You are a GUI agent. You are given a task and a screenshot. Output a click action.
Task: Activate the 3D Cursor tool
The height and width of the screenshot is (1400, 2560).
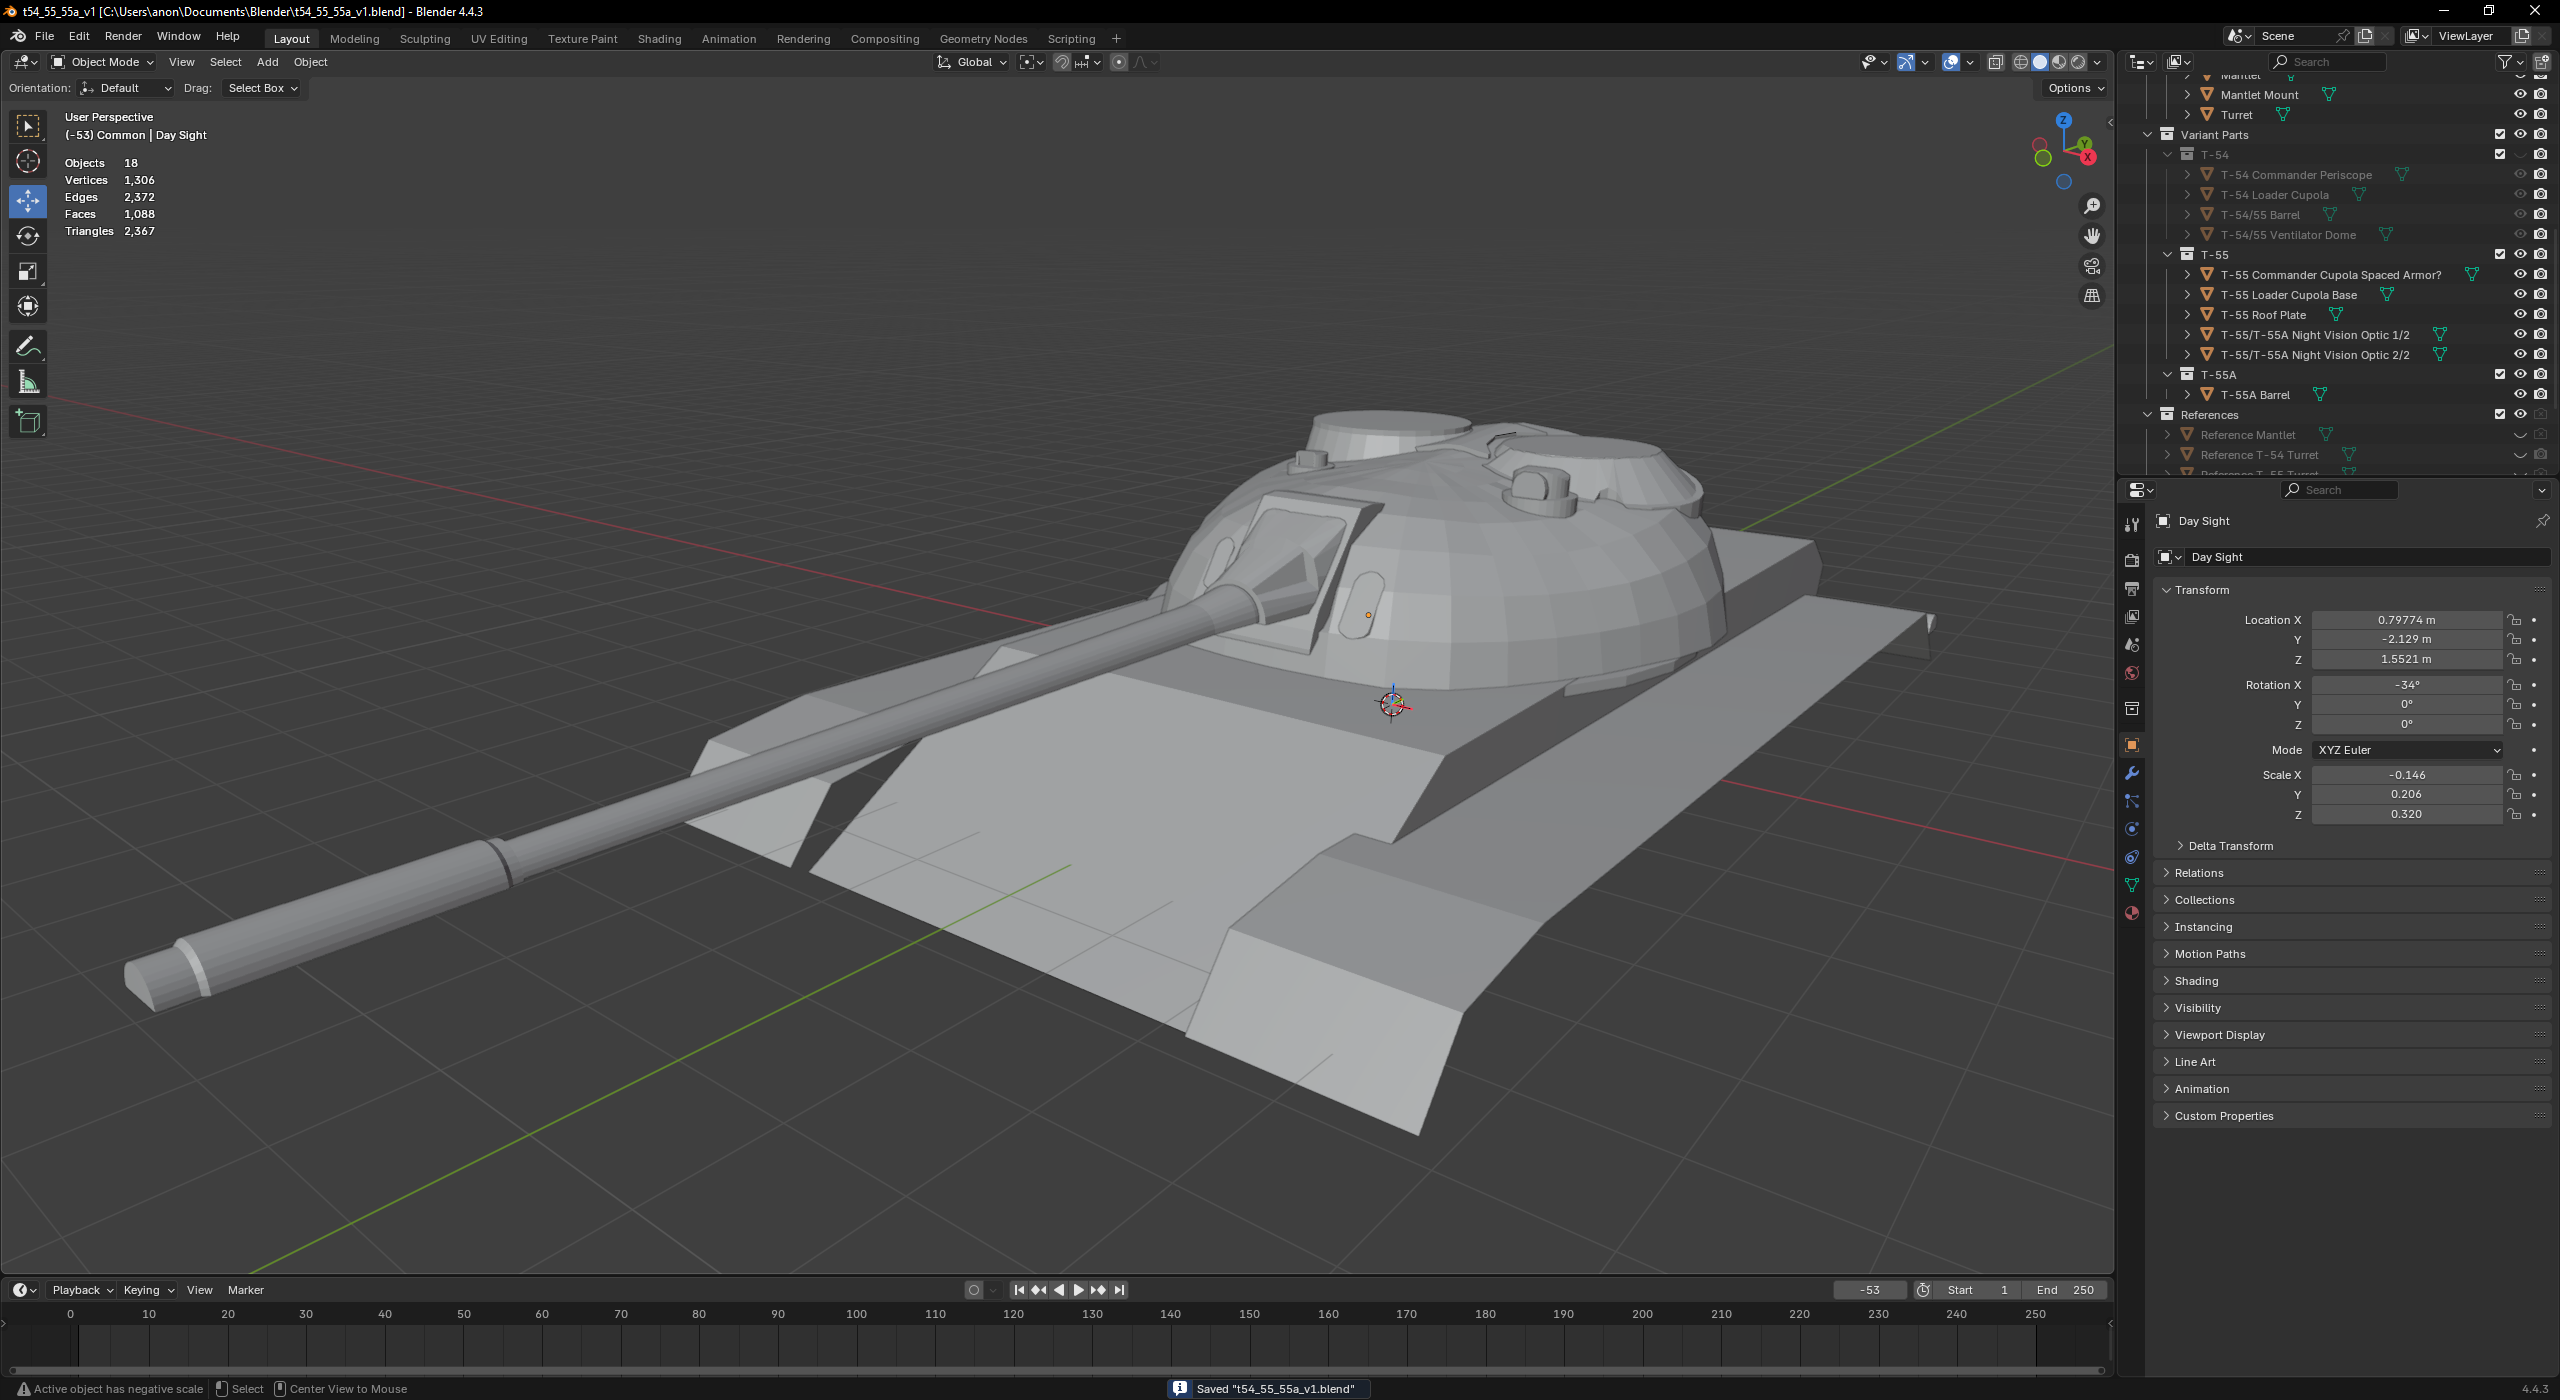28,161
